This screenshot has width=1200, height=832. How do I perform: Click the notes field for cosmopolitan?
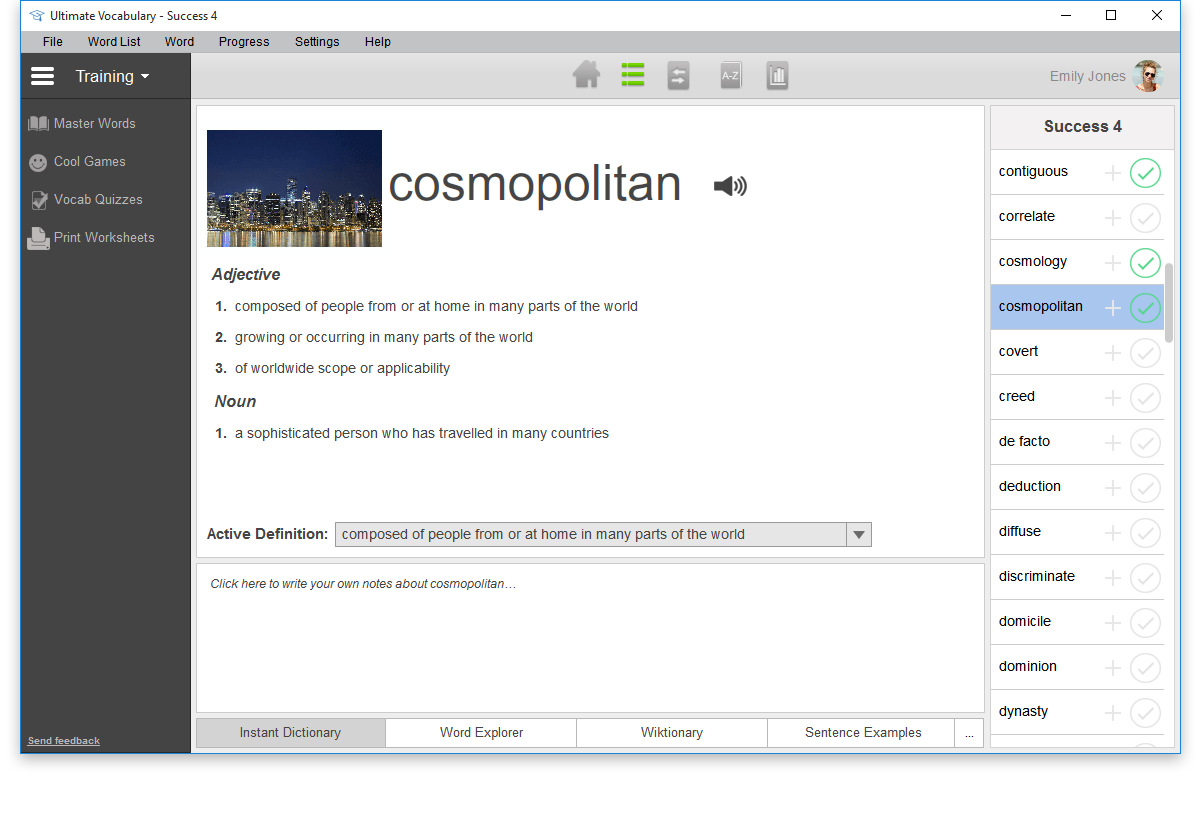coord(590,638)
